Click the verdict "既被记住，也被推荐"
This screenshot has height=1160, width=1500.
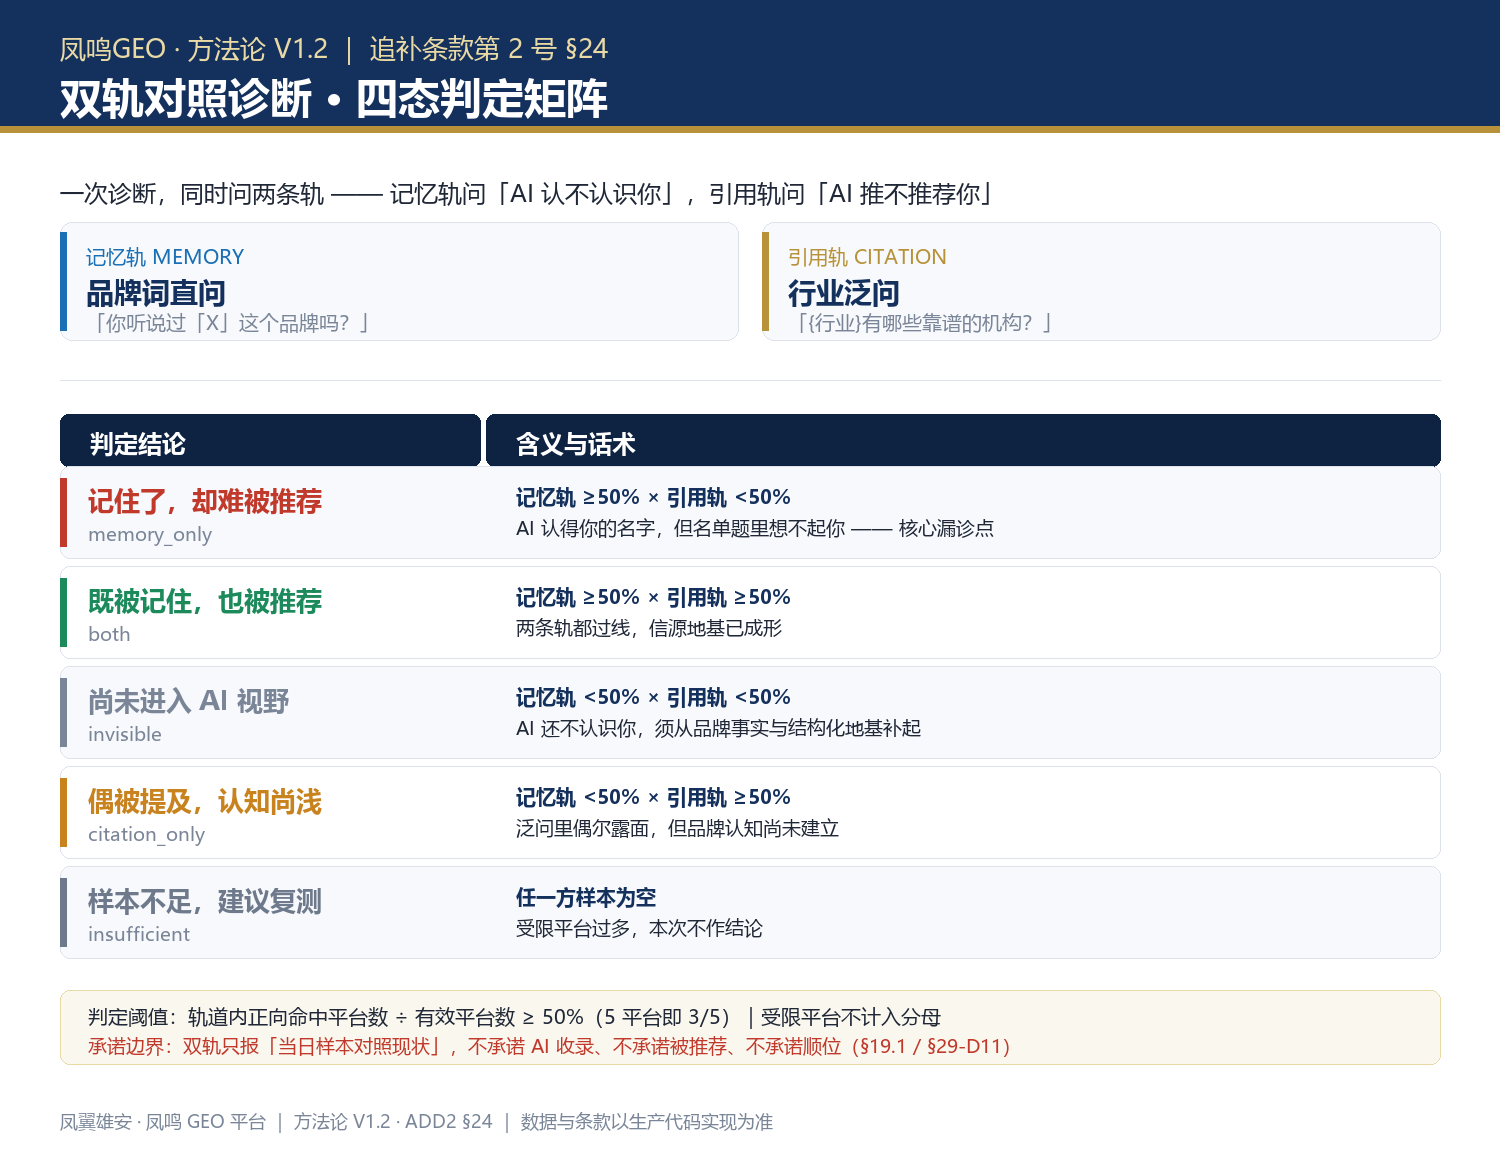205,601
